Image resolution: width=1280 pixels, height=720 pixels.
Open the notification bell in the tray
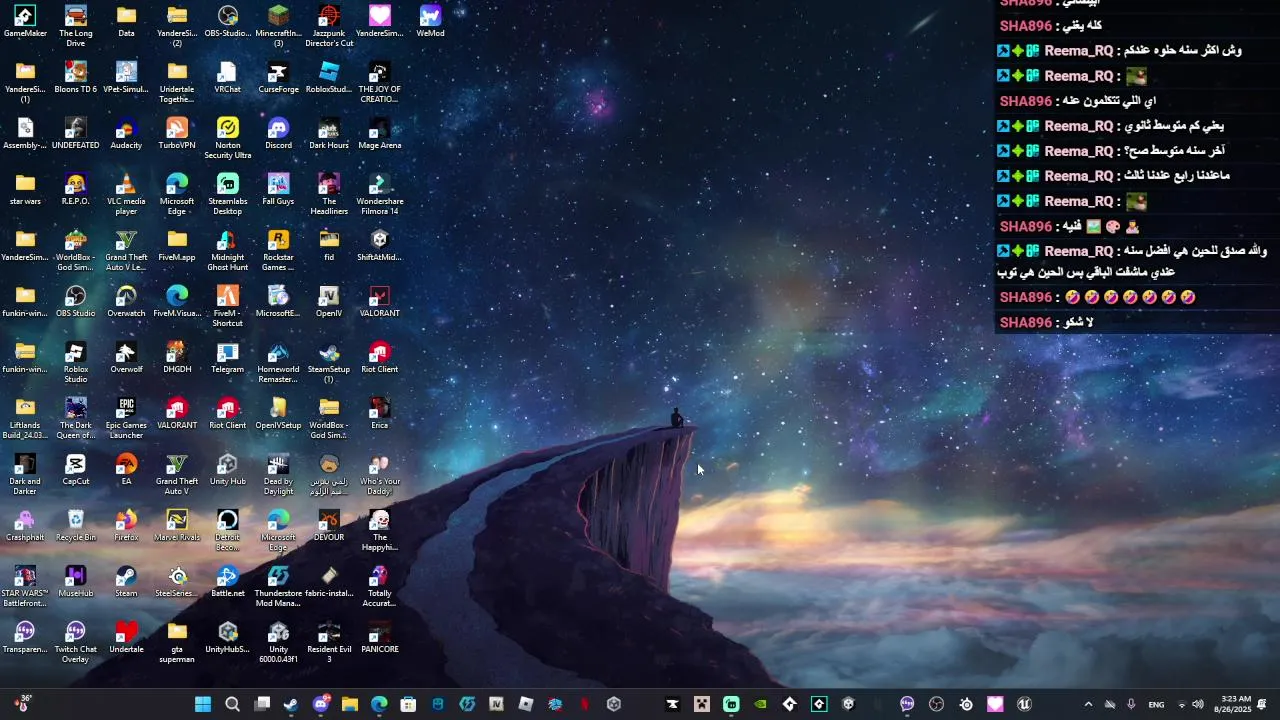coord(1262,704)
